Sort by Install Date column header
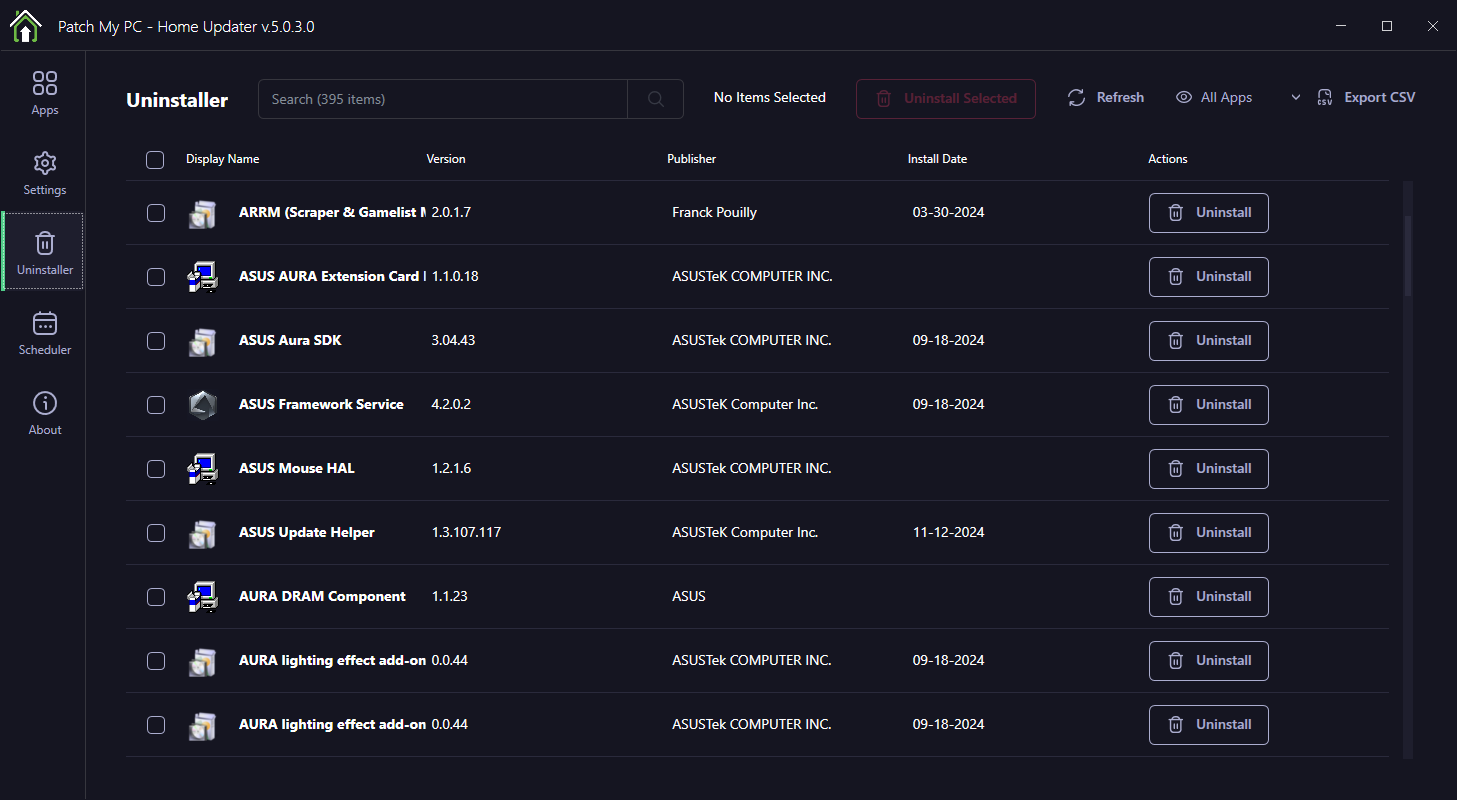1457x800 pixels. (937, 159)
